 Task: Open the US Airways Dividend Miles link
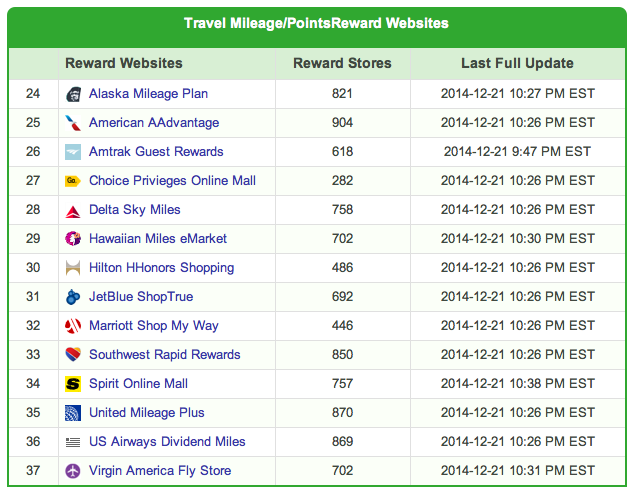[x=167, y=442]
